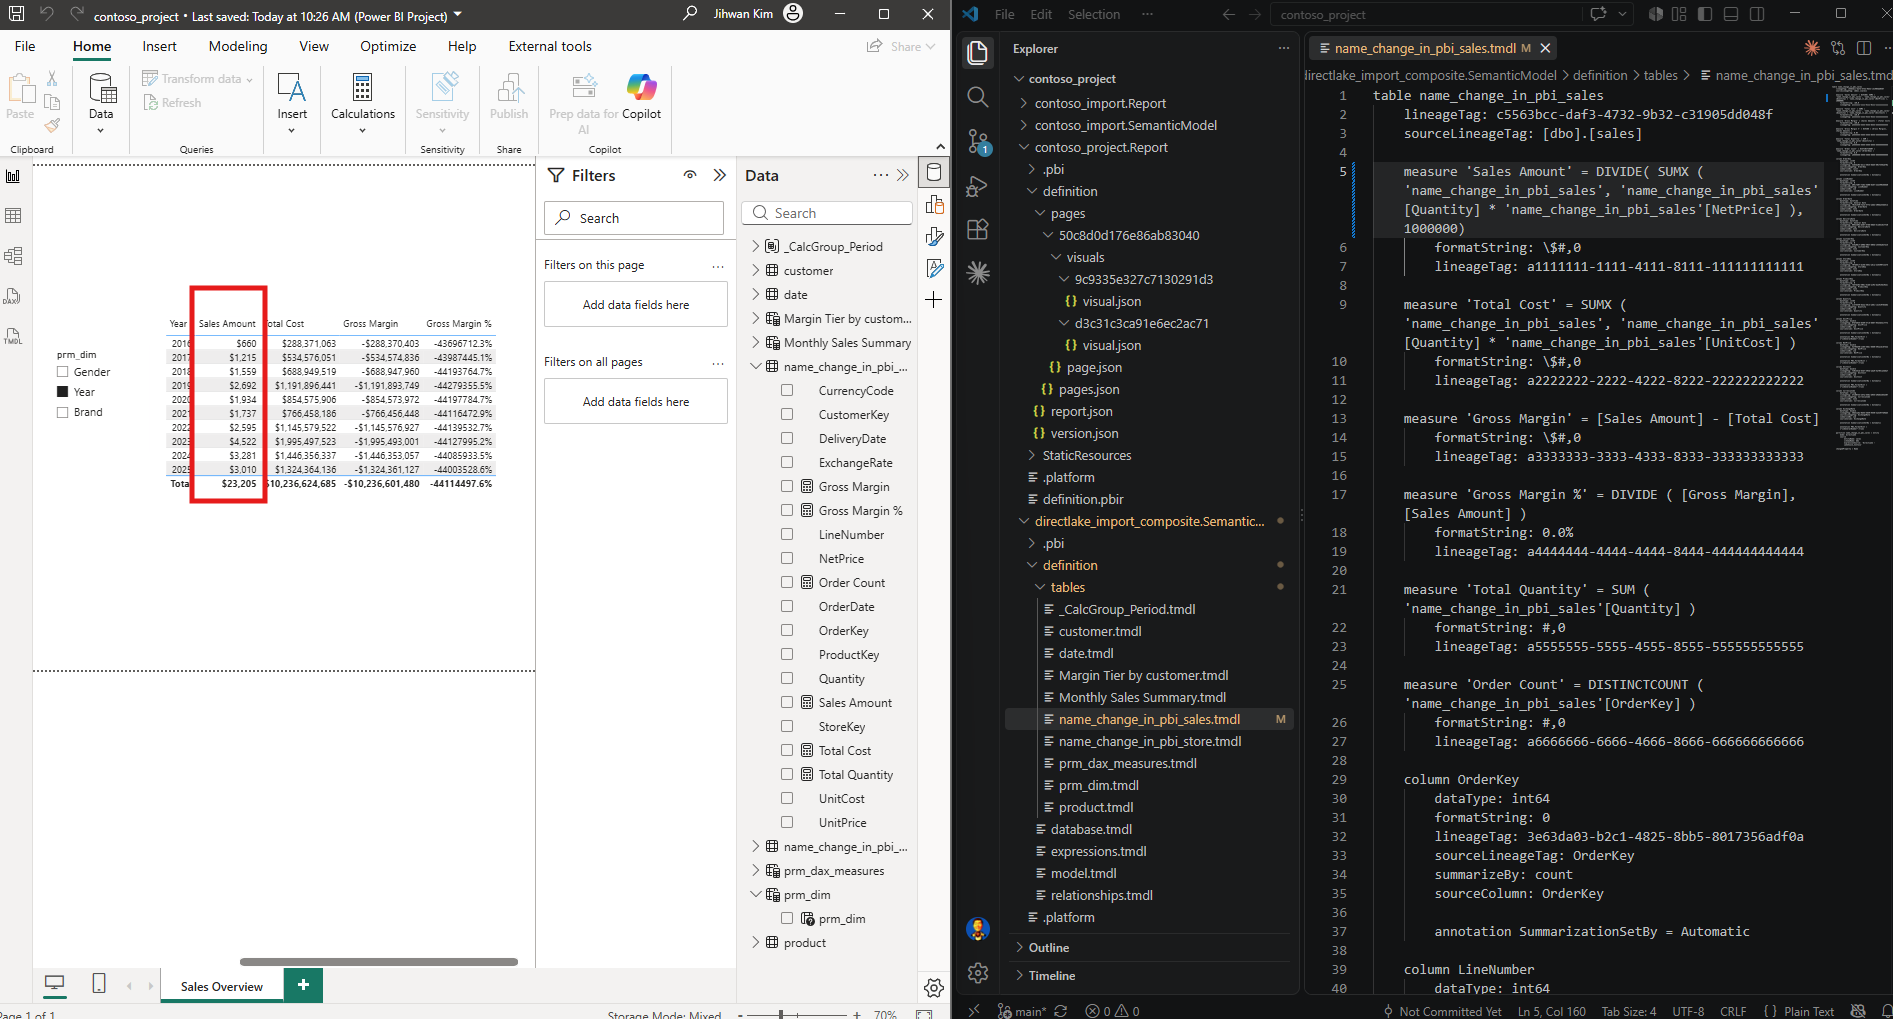Check the Brand slicer option
Screen dimensions: 1893x1019
click(63, 412)
